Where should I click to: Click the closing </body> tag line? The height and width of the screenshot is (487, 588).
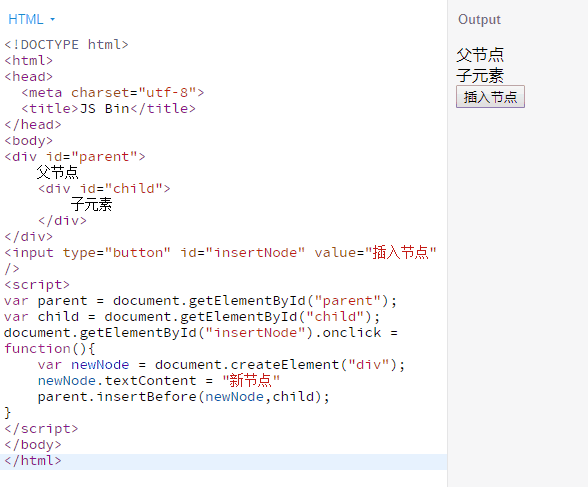point(33,445)
